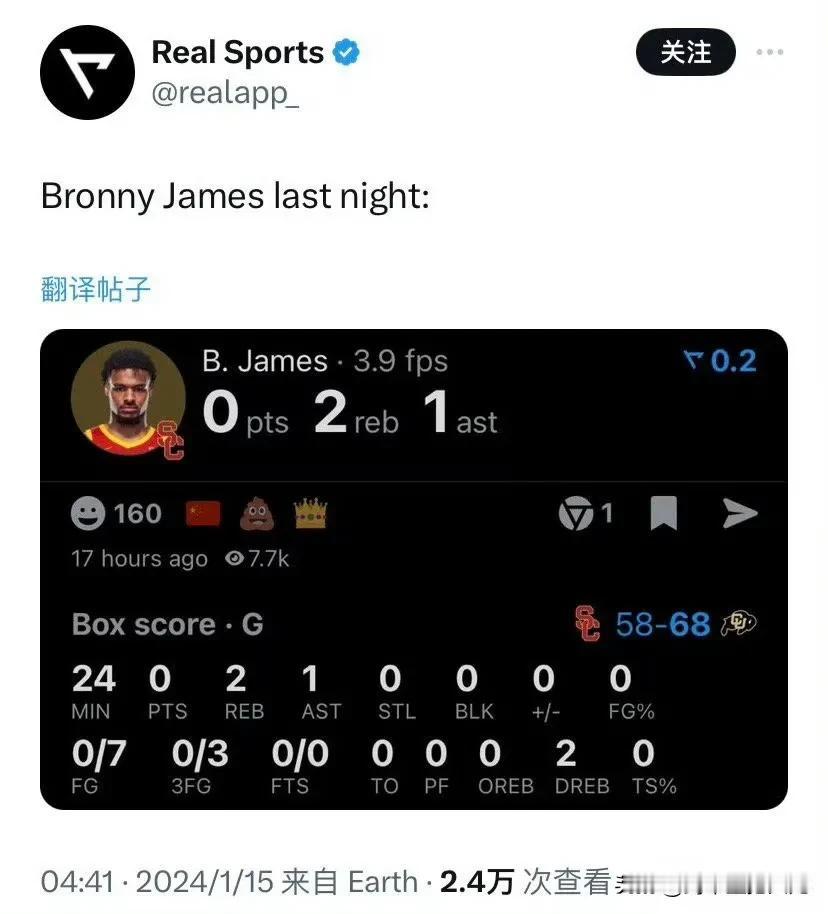Select the poop emoji reaction
The height and width of the screenshot is (914, 828).
coord(257,513)
